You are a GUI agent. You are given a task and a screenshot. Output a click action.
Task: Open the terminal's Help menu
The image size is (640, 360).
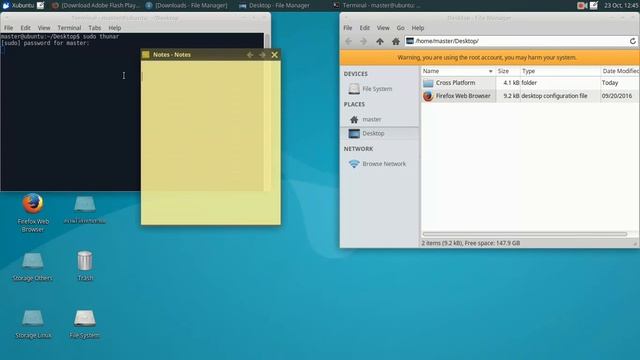pyautogui.click(x=115, y=28)
